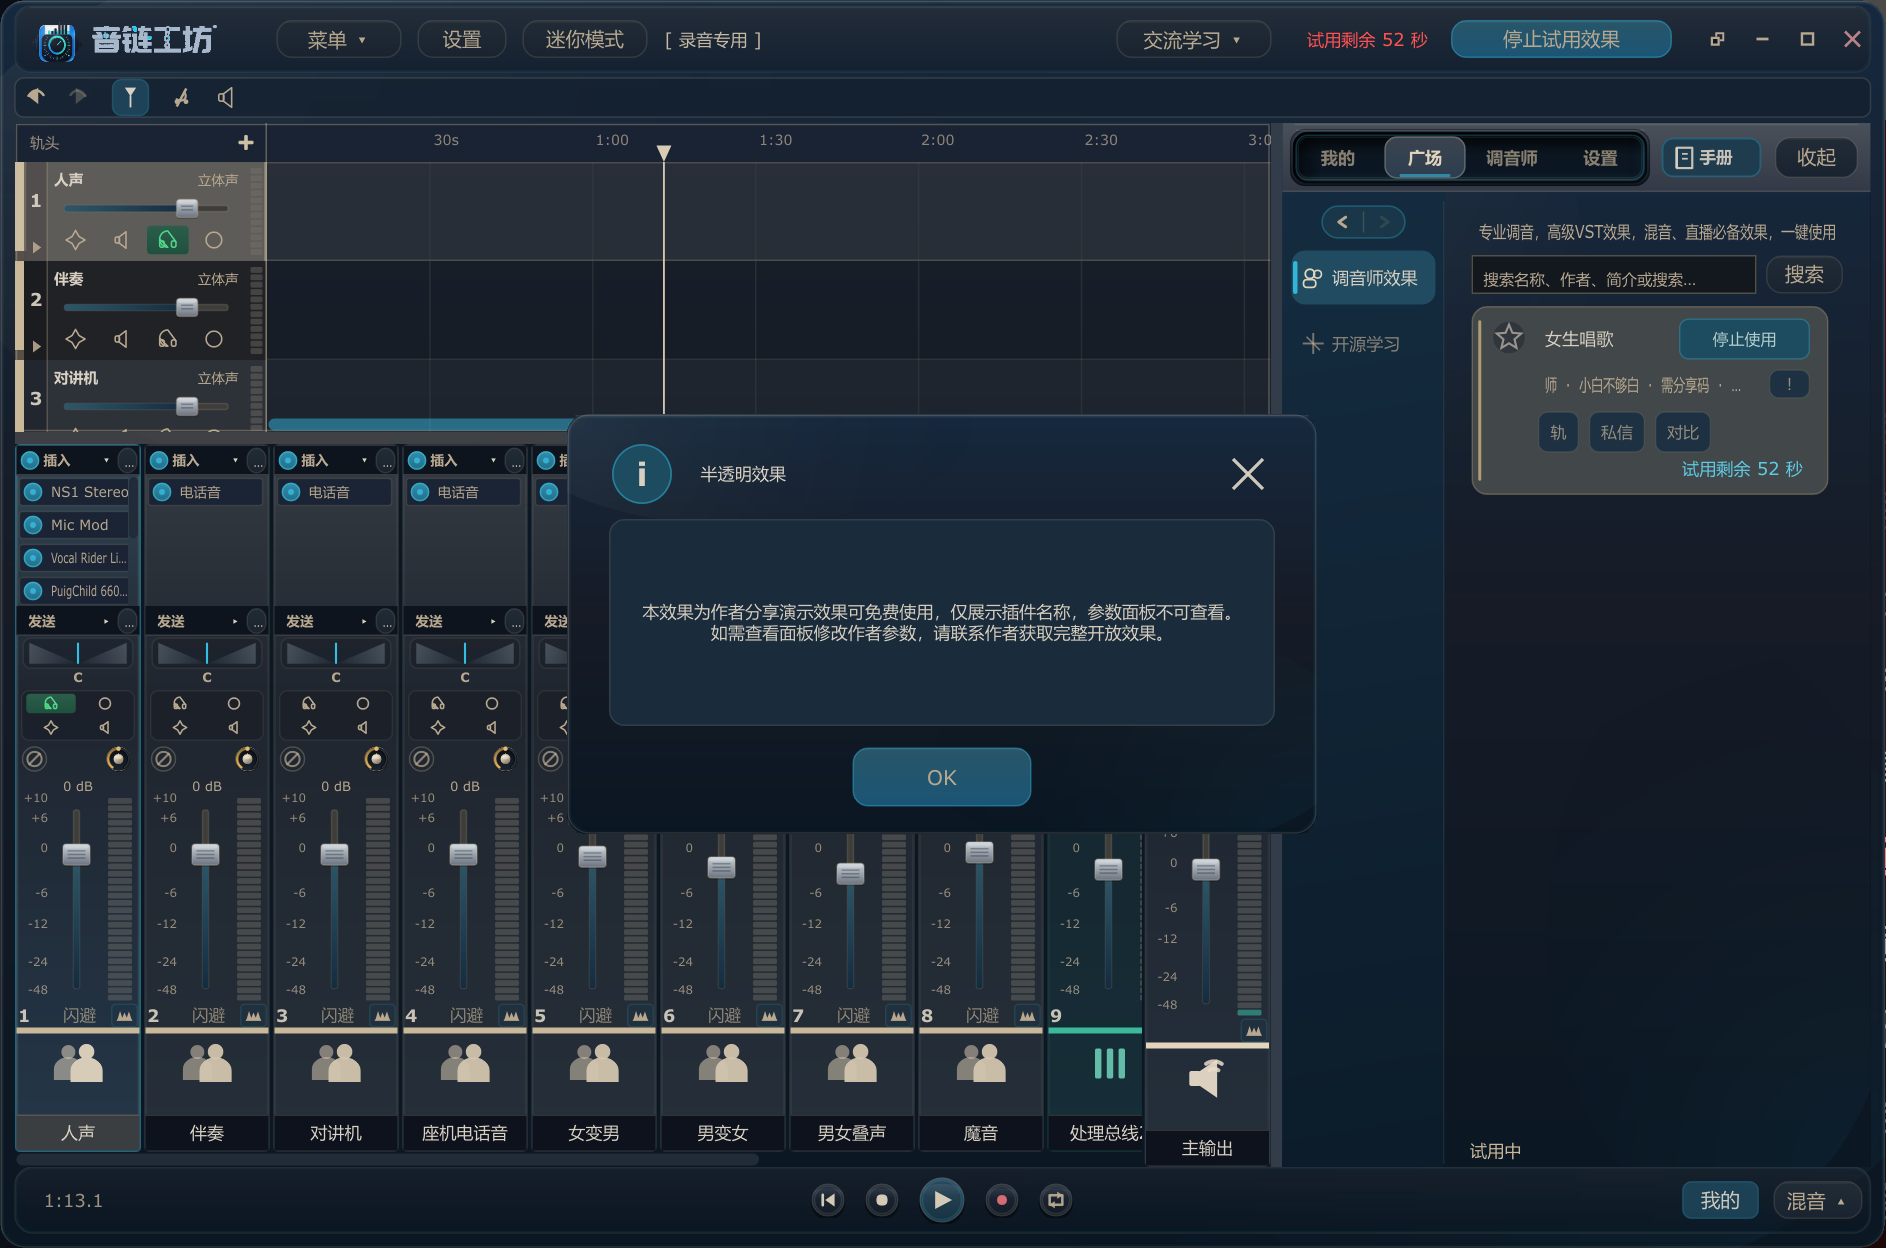This screenshot has width=1886, height=1248.
Task: Open the 交流学习 dropdown
Action: [1192, 40]
